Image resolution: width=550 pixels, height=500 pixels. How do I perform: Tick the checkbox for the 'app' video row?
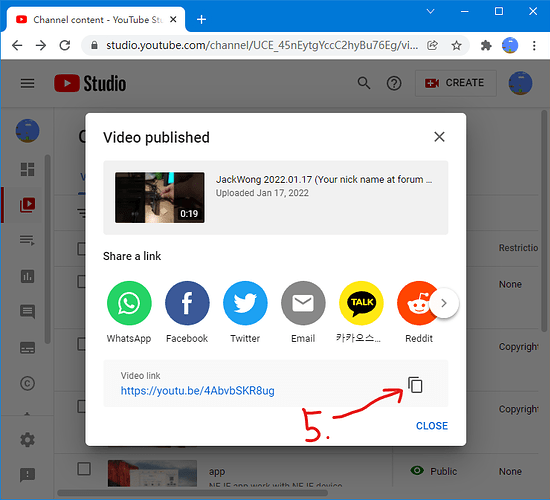(84, 469)
